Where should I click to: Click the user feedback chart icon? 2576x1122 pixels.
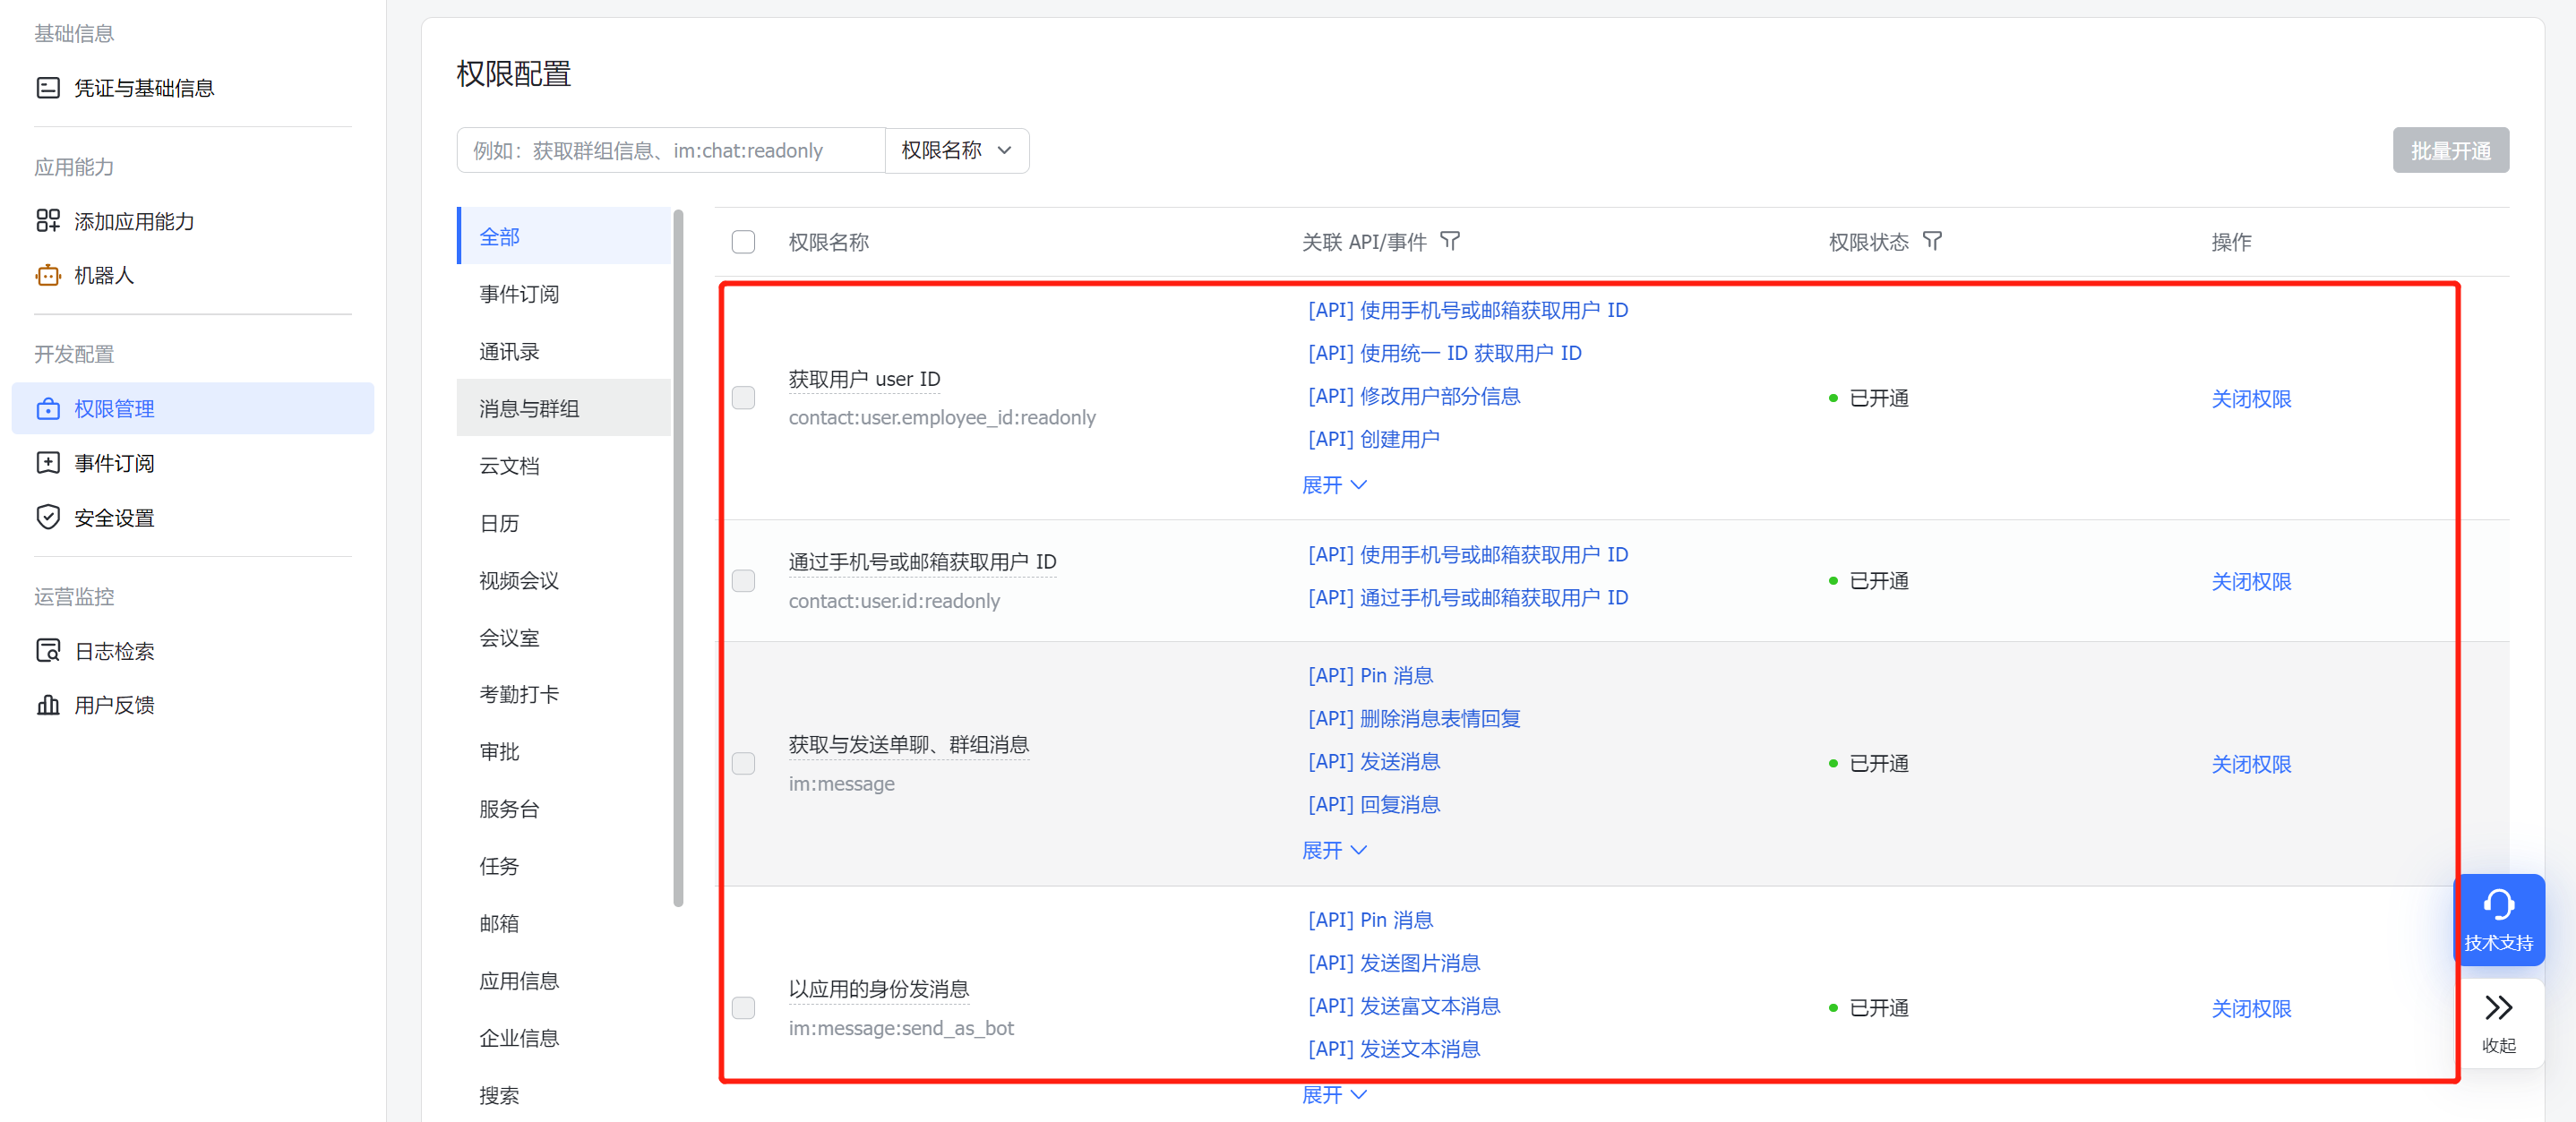[x=47, y=705]
